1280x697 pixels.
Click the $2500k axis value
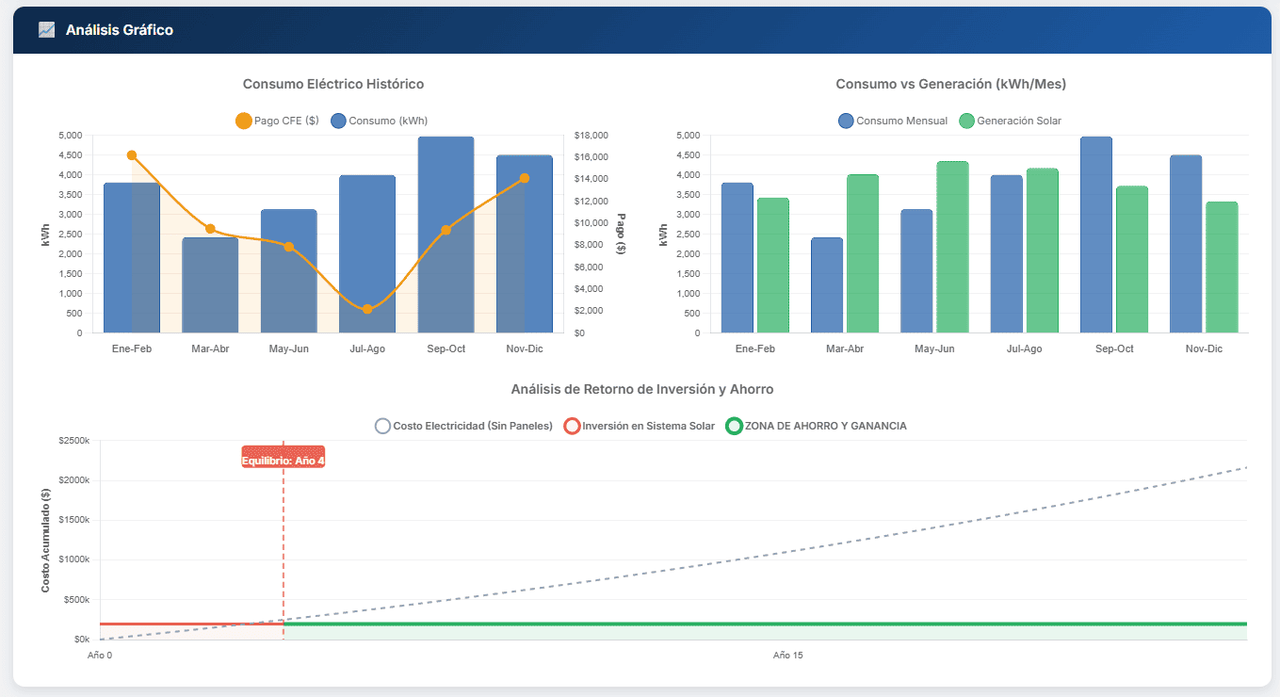[75, 440]
